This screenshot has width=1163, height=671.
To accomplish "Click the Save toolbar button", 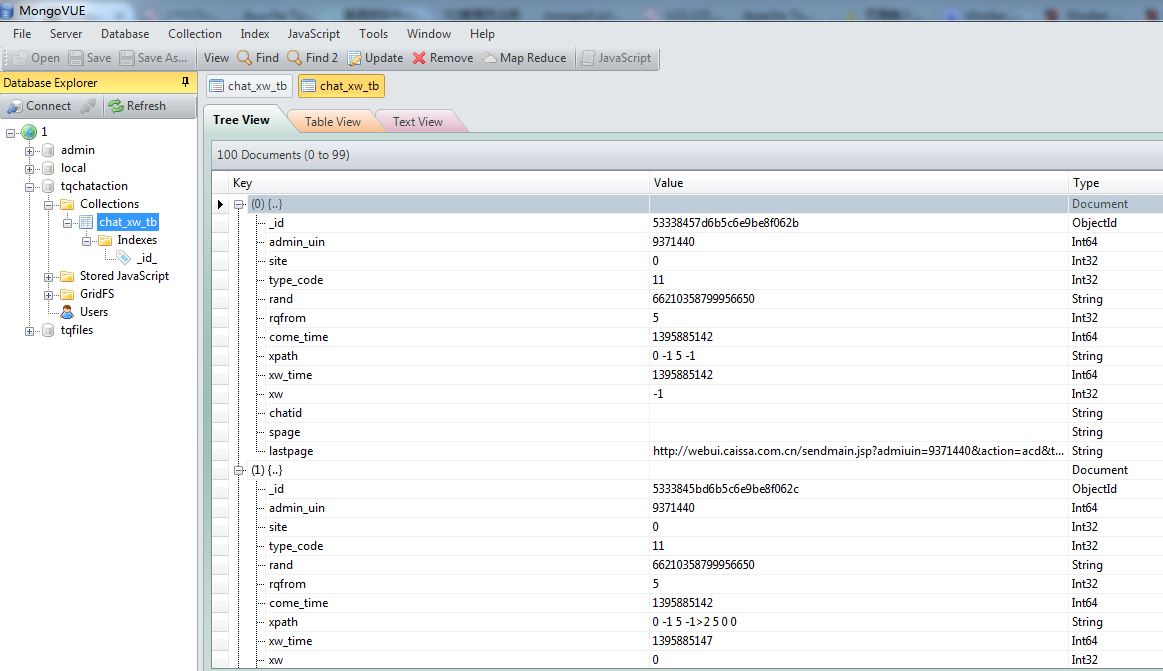I will click(x=90, y=58).
